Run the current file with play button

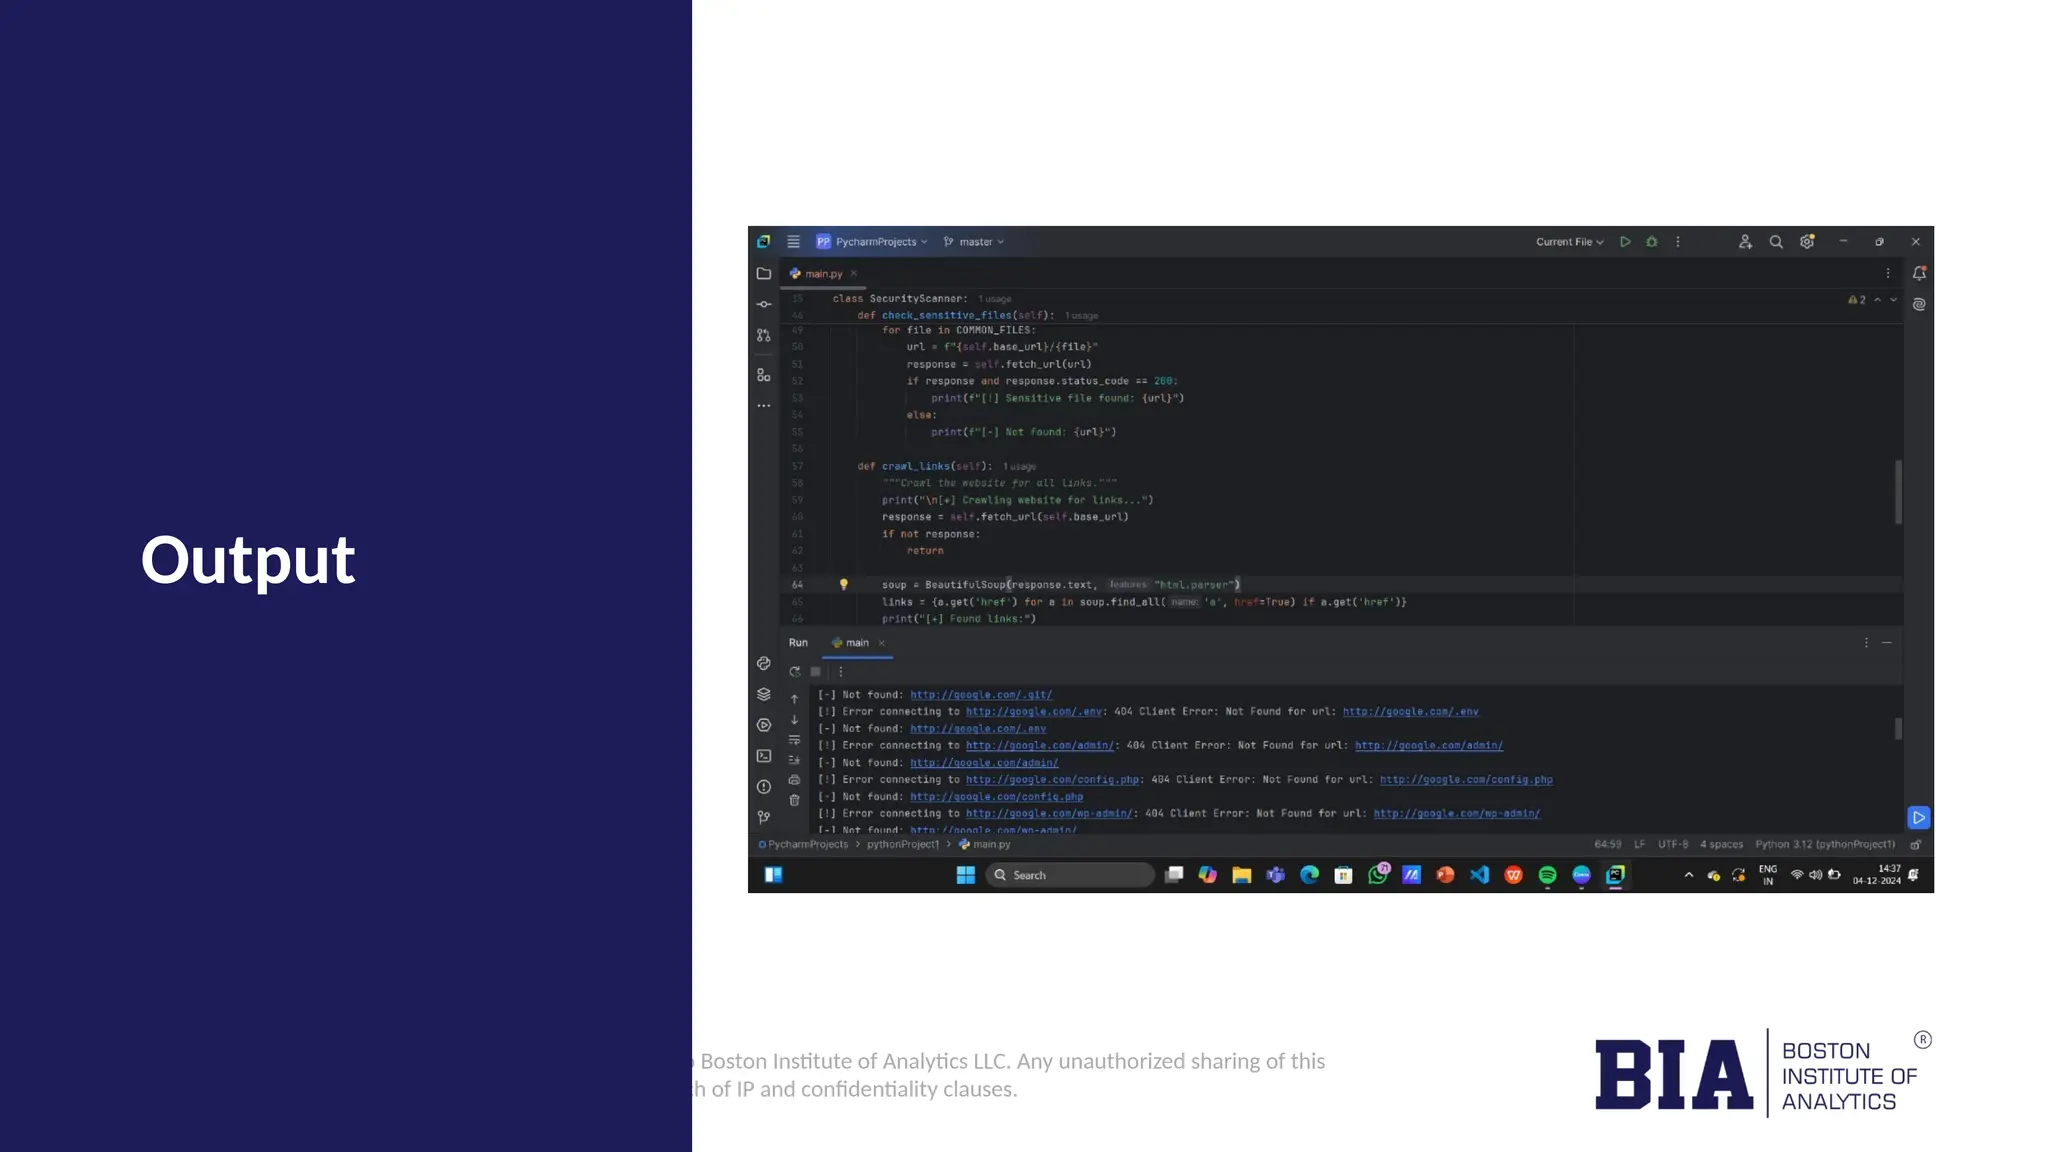click(x=1625, y=242)
